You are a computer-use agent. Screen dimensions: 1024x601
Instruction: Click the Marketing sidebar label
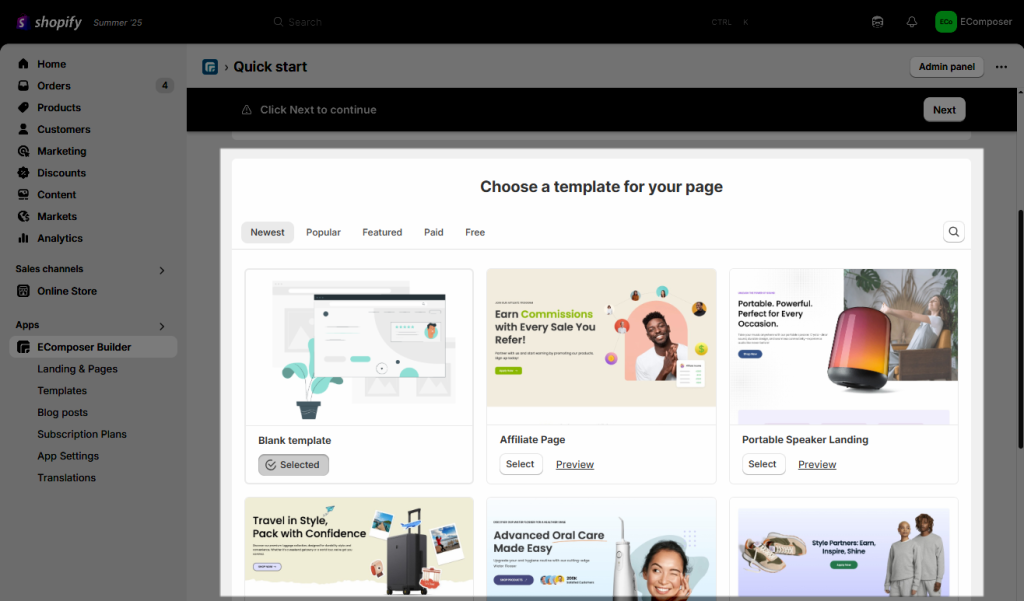(x=61, y=151)
